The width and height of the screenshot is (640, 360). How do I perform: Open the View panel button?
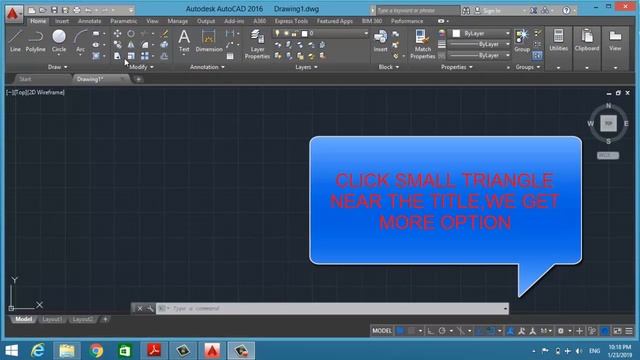(615, 41)
